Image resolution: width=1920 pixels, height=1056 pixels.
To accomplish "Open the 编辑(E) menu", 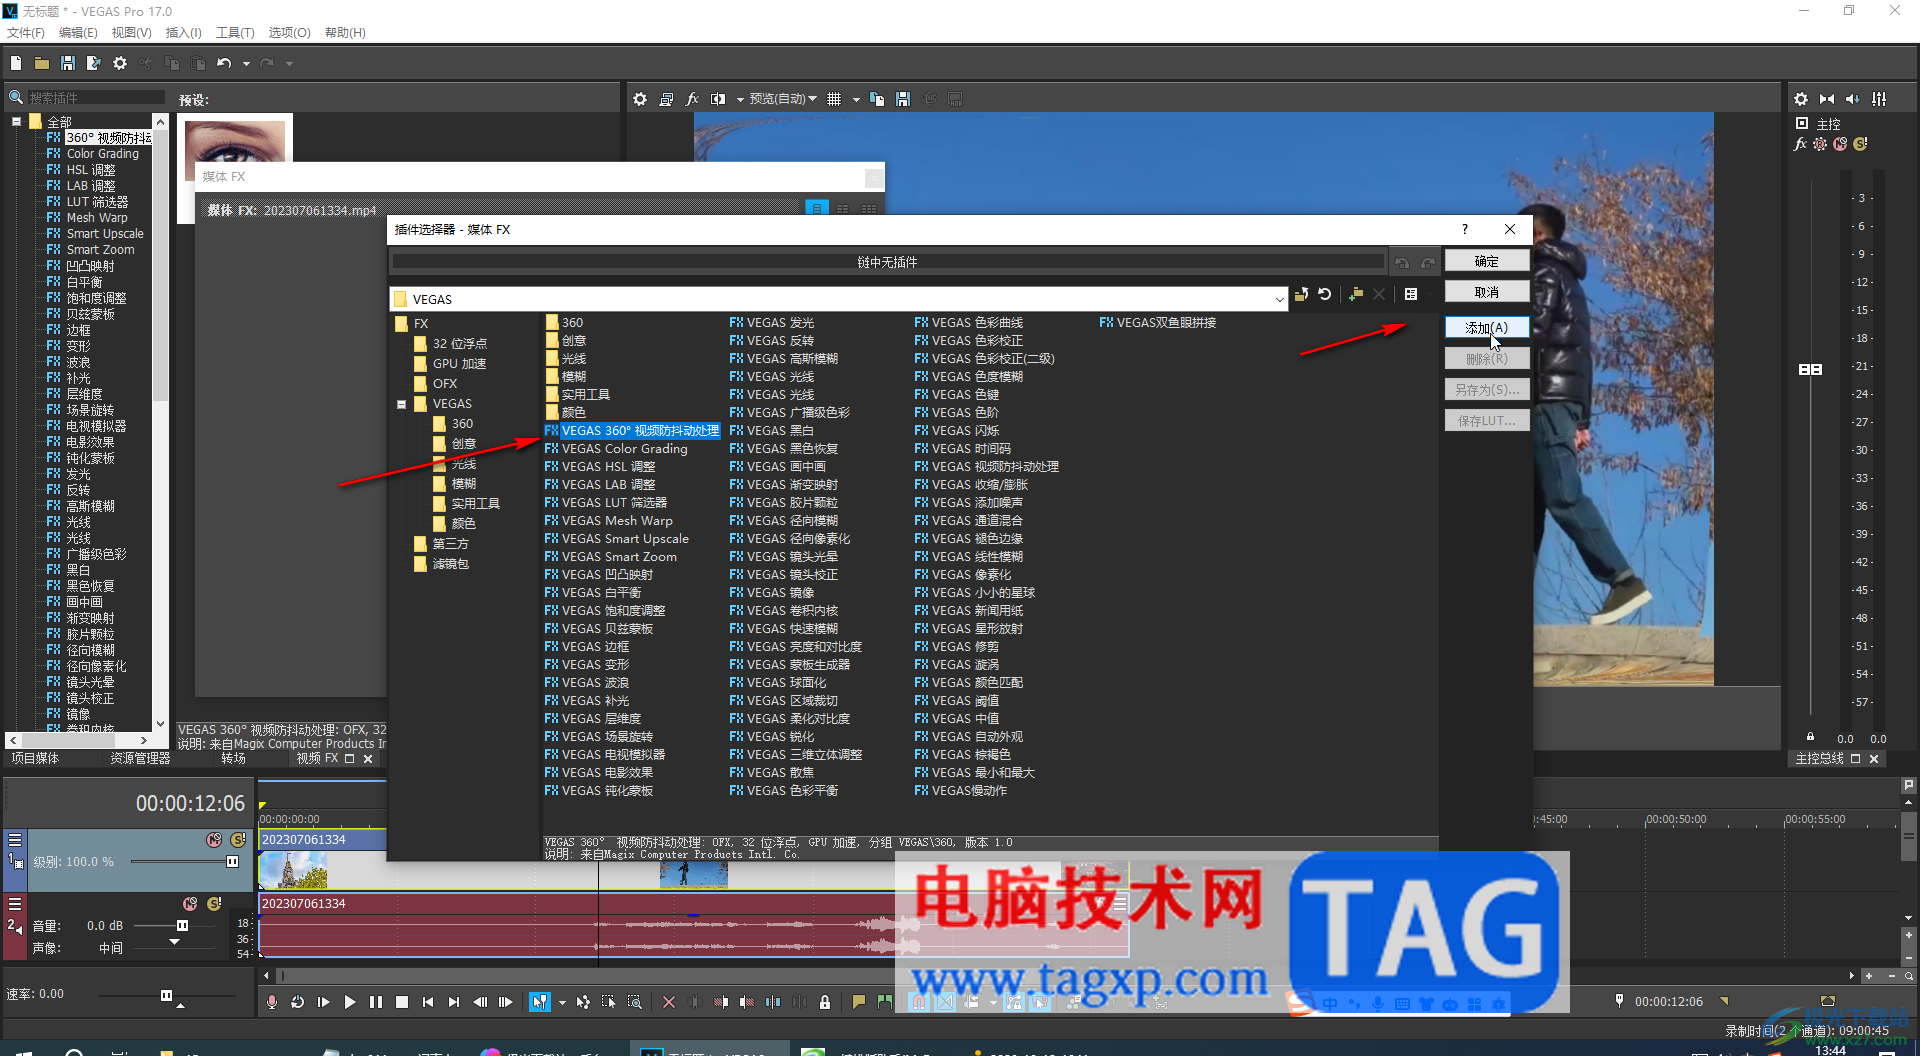I will 78,33.
